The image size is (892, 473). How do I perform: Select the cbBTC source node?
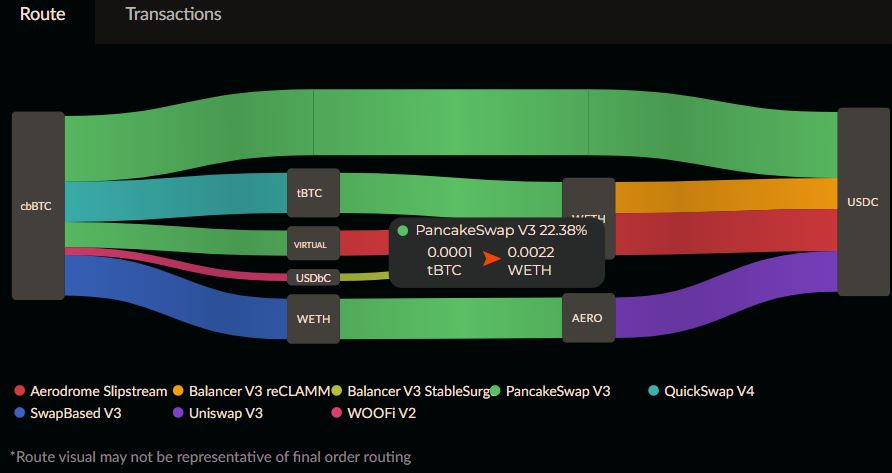tap(38, 205)
